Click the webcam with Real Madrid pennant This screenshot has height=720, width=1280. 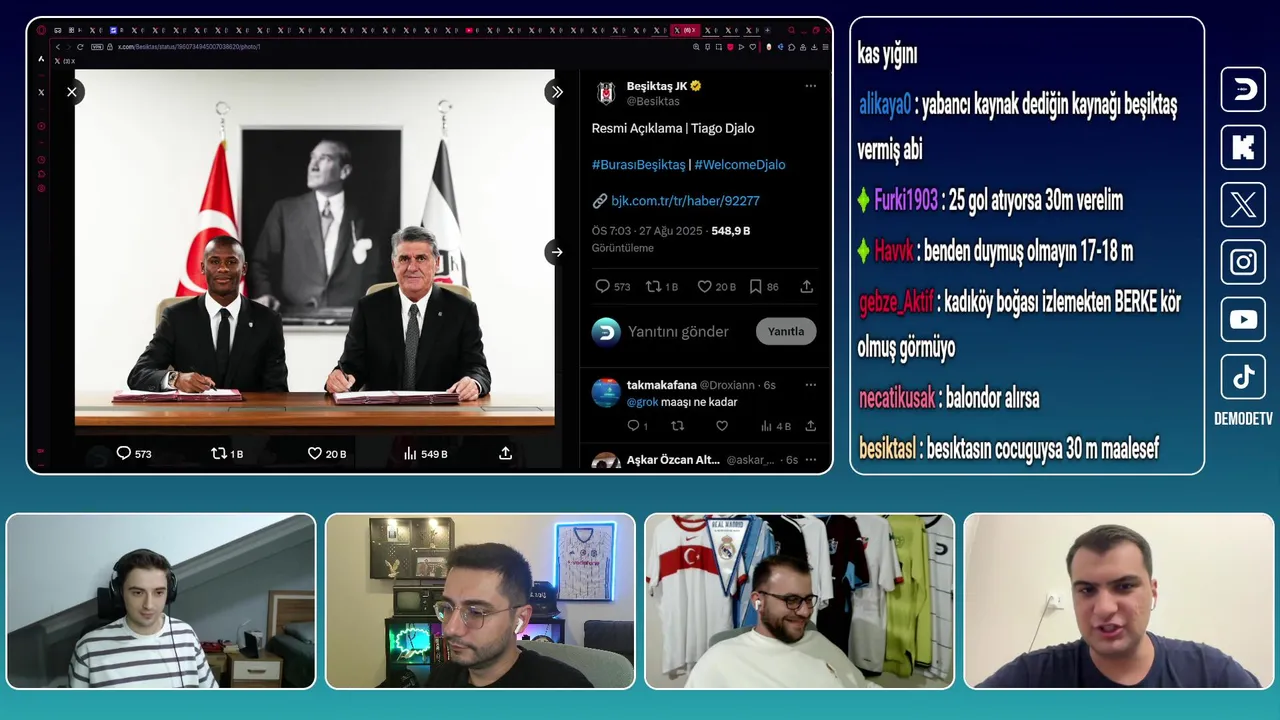point(800,601)
